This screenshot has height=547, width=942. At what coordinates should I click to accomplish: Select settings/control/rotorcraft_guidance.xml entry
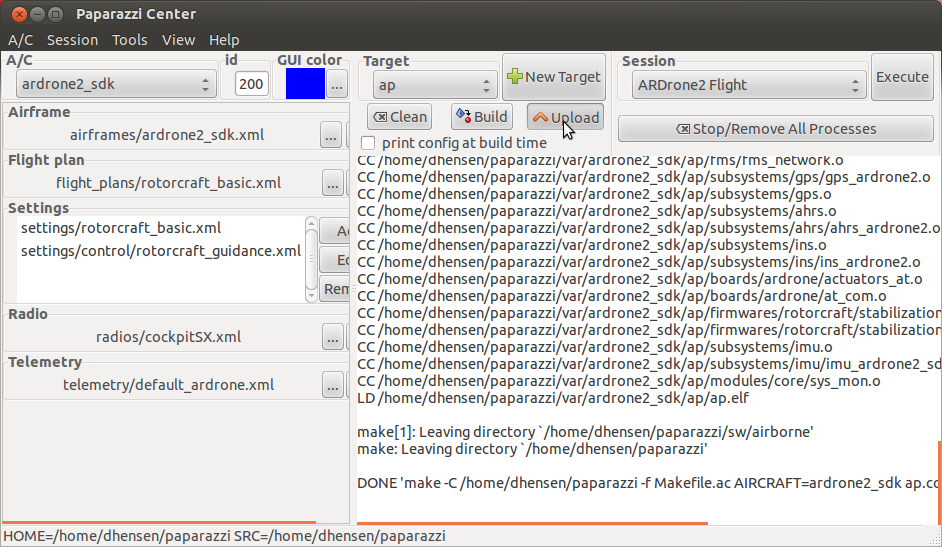pos(161,251)
